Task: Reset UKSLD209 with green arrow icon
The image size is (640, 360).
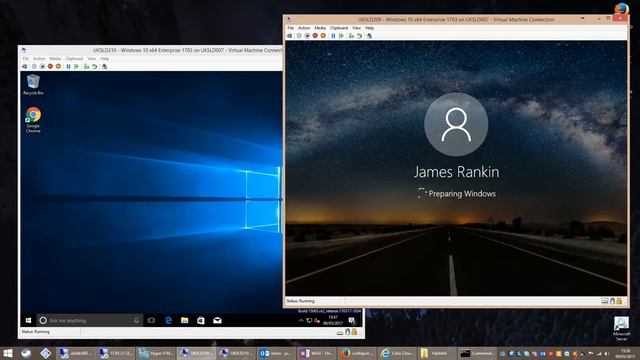Action: [x=341, y=36]
